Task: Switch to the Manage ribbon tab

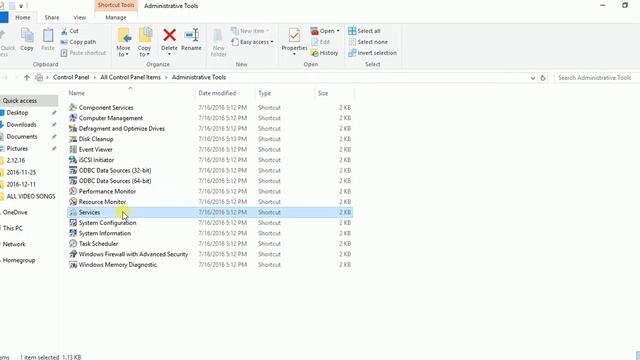Action: (116, 18)
